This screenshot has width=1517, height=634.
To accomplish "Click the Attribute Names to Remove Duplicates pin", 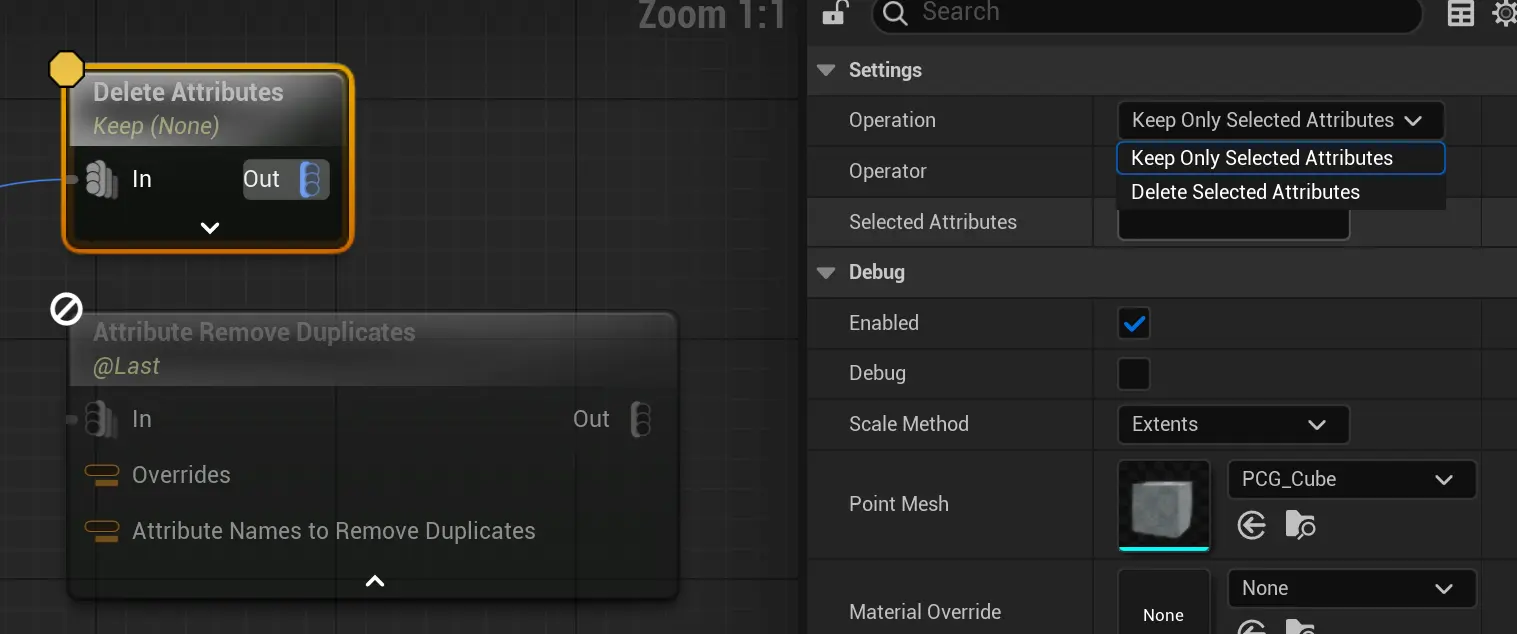I will (x=102, y=531).
